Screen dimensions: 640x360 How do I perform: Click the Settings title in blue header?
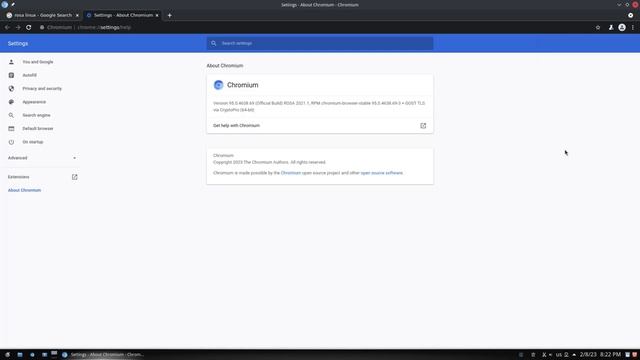coord(18,43)
